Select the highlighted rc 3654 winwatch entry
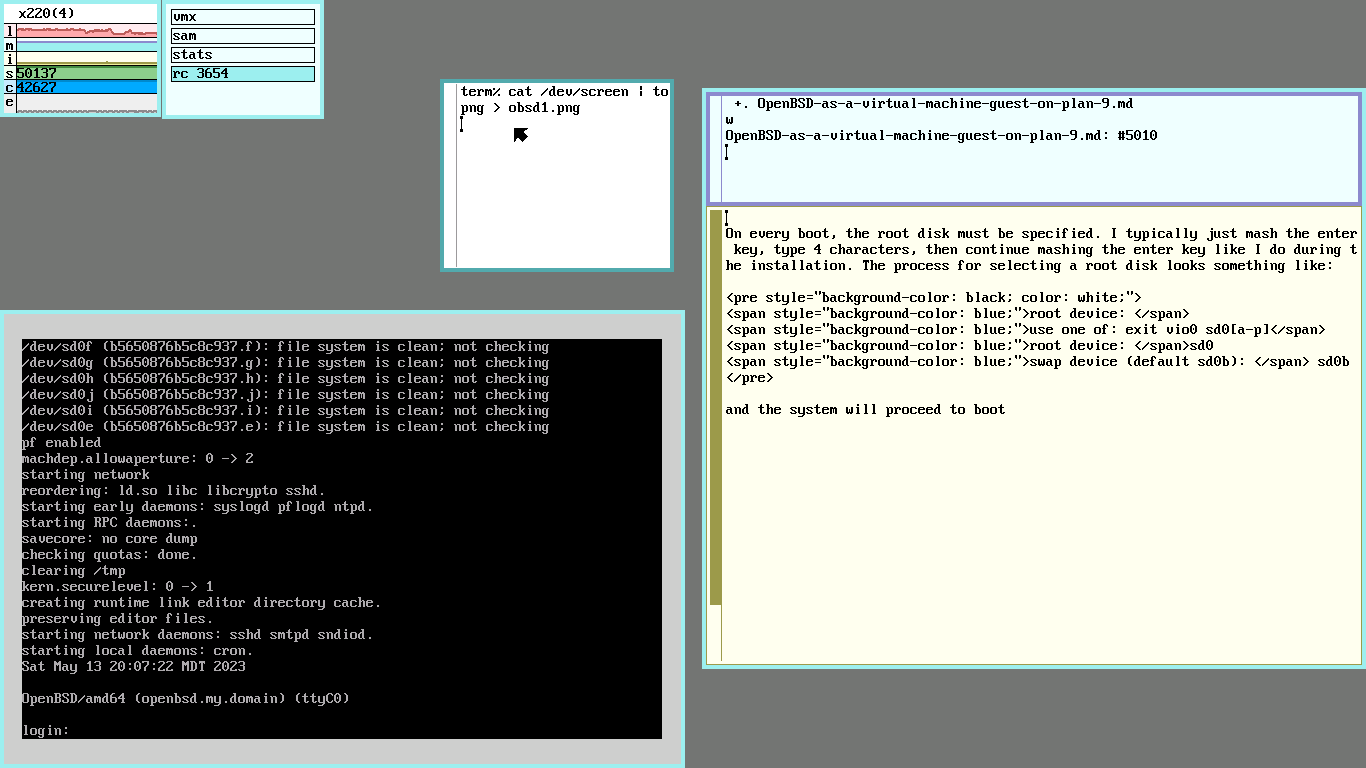This screenshot has width=1366, height=768. [242, 74]
